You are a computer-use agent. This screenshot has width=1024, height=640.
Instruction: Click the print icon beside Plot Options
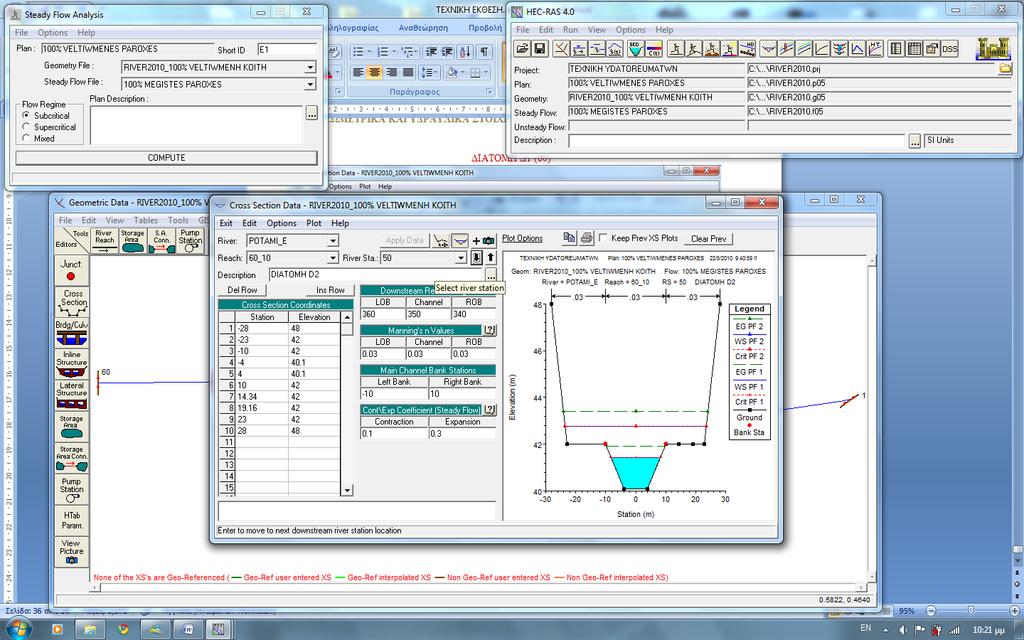(x=586, y=238)
